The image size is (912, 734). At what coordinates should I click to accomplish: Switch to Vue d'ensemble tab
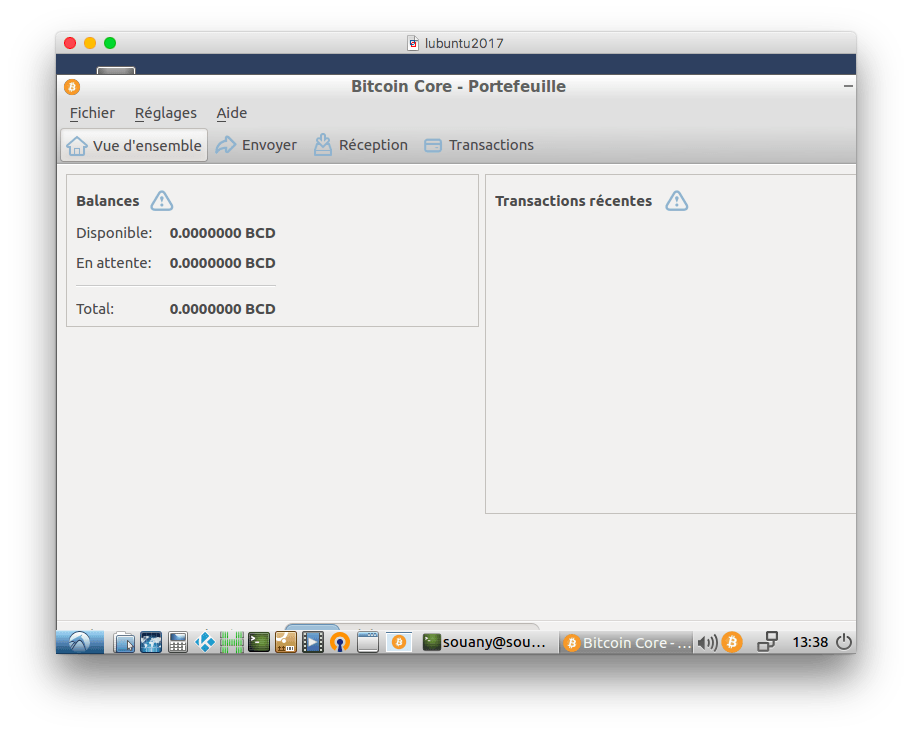[134, 145]
